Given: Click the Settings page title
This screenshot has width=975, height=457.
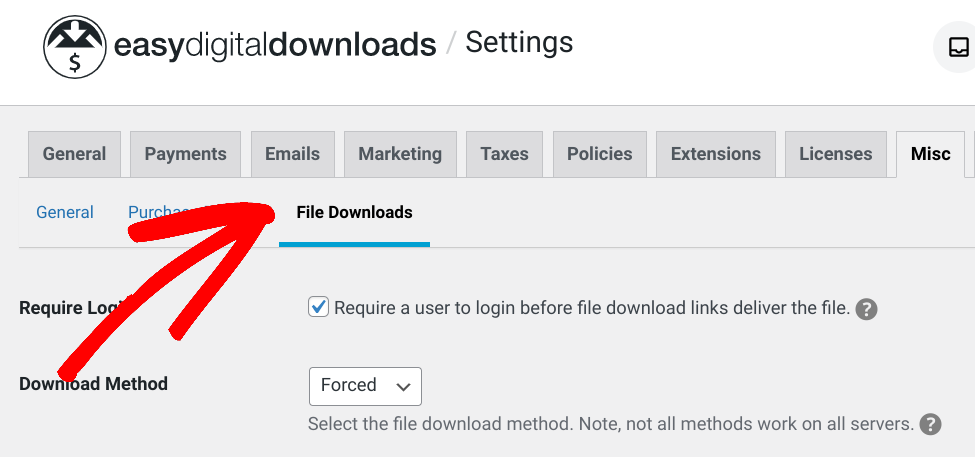Looking at the screenshot, I should (x=519, y=42).
